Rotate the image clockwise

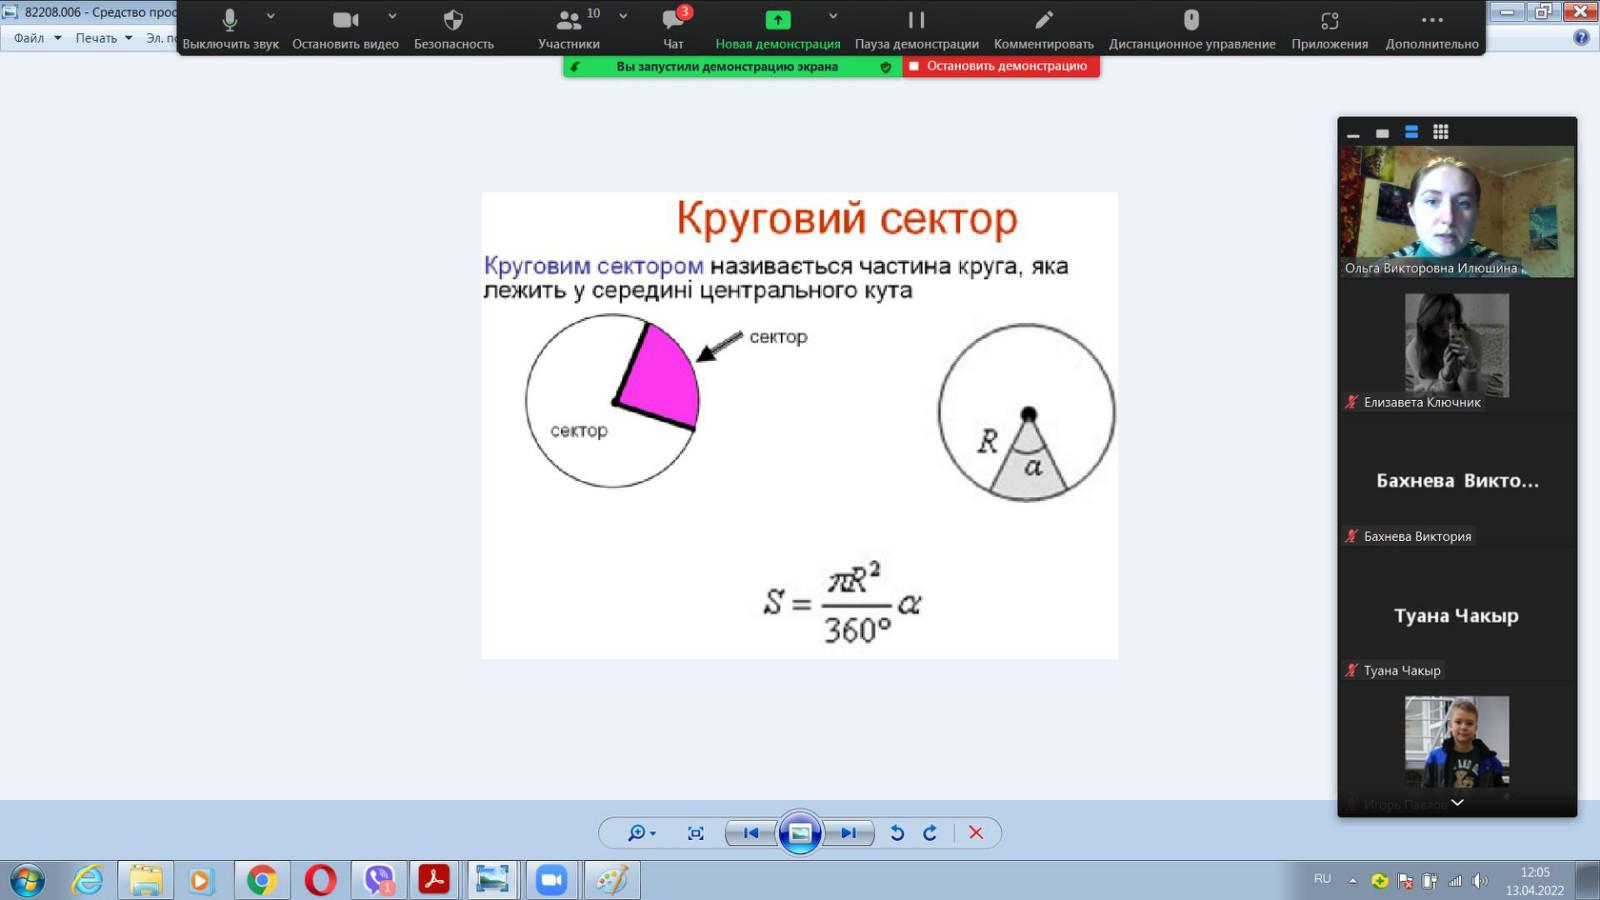930,833
